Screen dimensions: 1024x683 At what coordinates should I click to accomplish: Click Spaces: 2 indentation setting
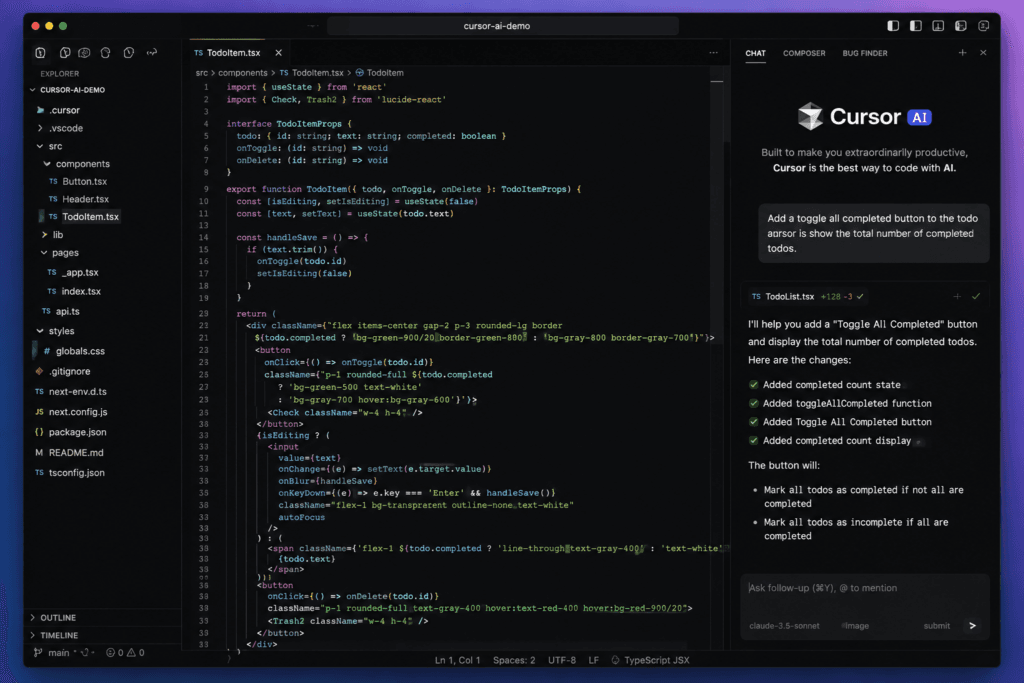(514, 660)
